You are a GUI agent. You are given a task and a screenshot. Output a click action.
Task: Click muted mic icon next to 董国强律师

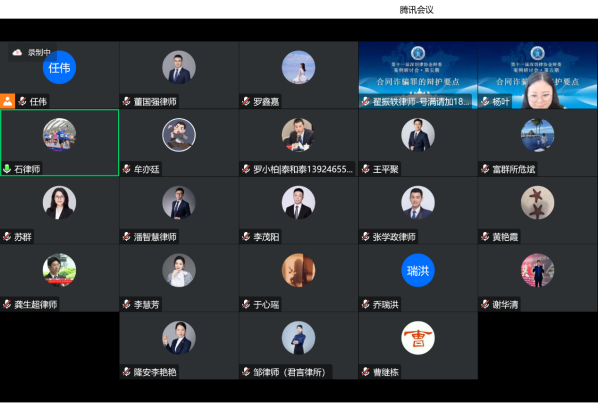pyautogui.click(x=127, y=101)
